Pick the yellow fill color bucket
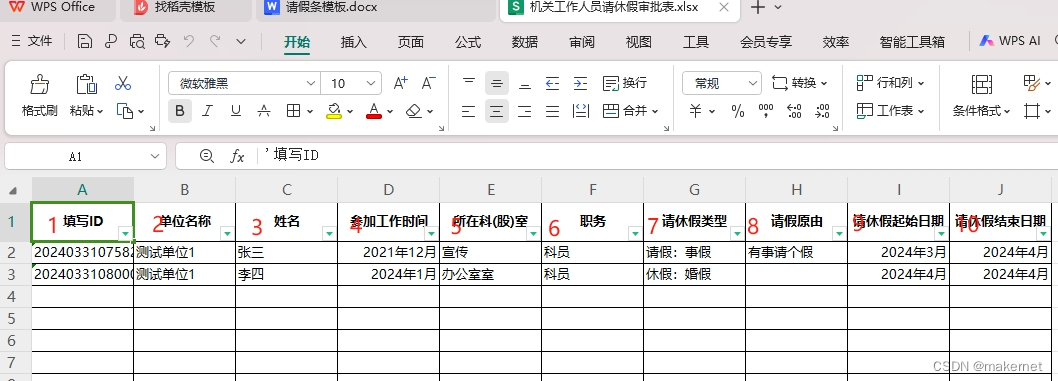1058x381 pixels. (333, 111)
